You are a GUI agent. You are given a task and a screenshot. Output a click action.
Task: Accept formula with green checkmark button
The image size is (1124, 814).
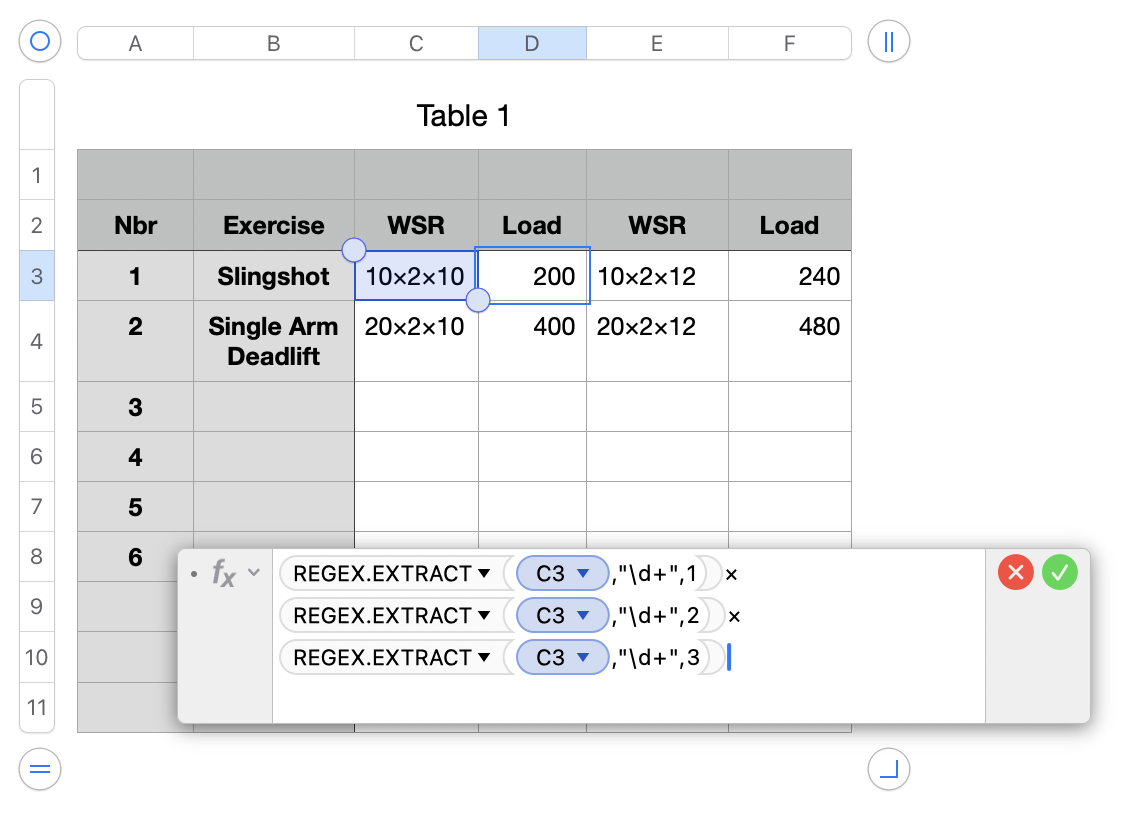[1060, 573]
